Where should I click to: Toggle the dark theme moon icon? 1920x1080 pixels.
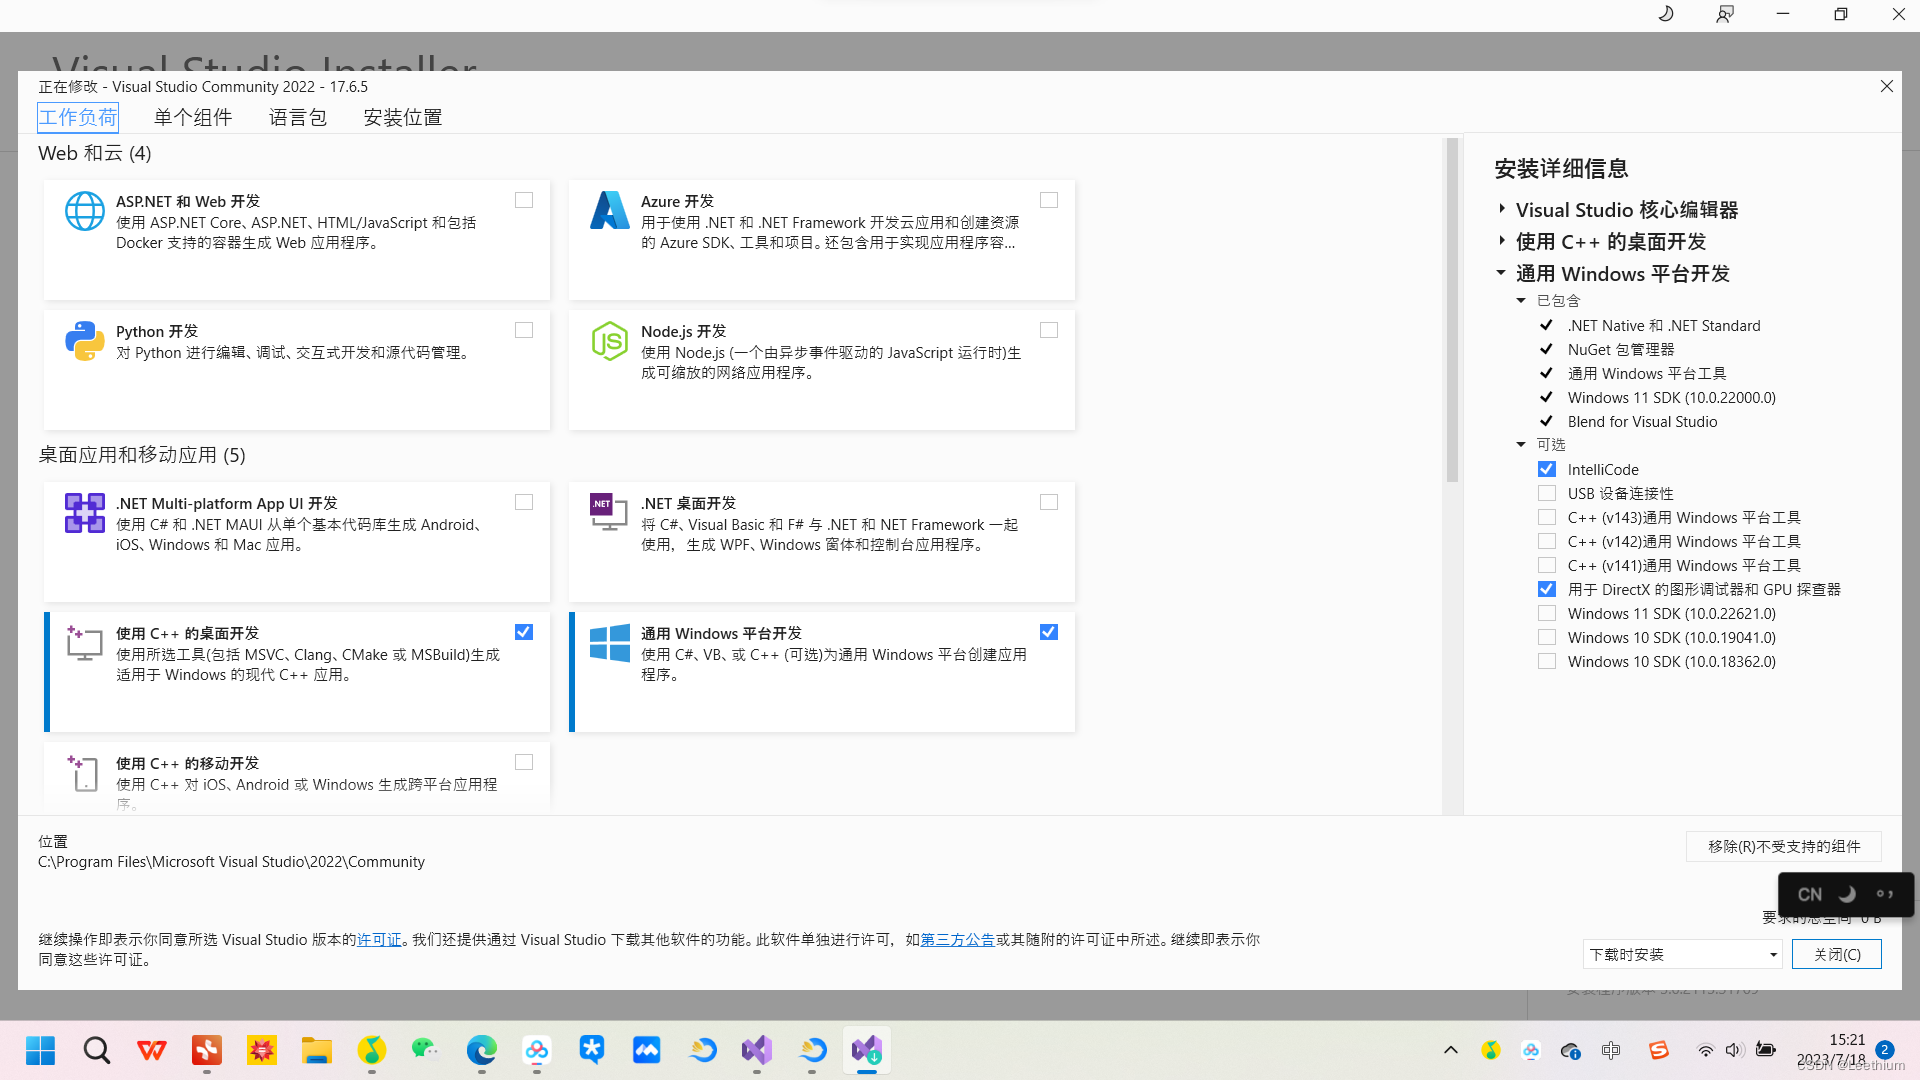pyautogui.click(x=1666, y=14)
